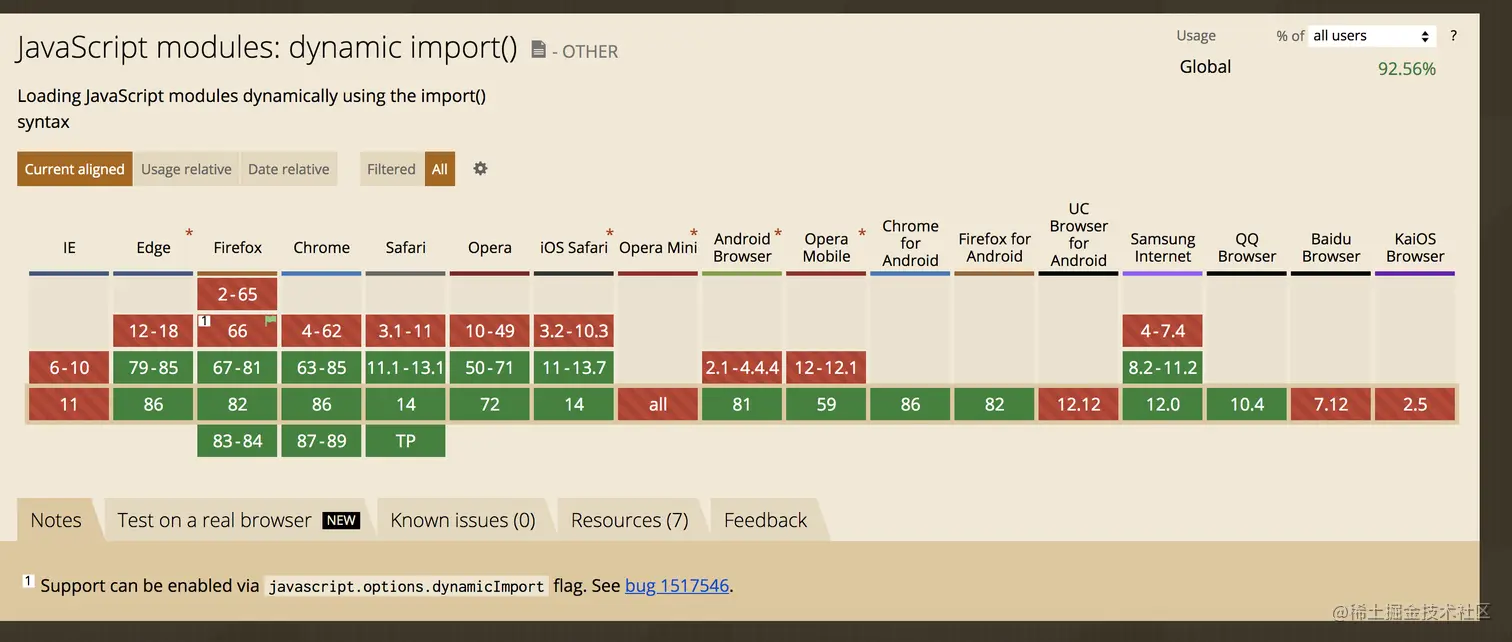The width and height of the screenshot is (1512, 642).
Task: Click the KaiOS Browser 2.5 cell
Action: click(x=1415, y=404)
